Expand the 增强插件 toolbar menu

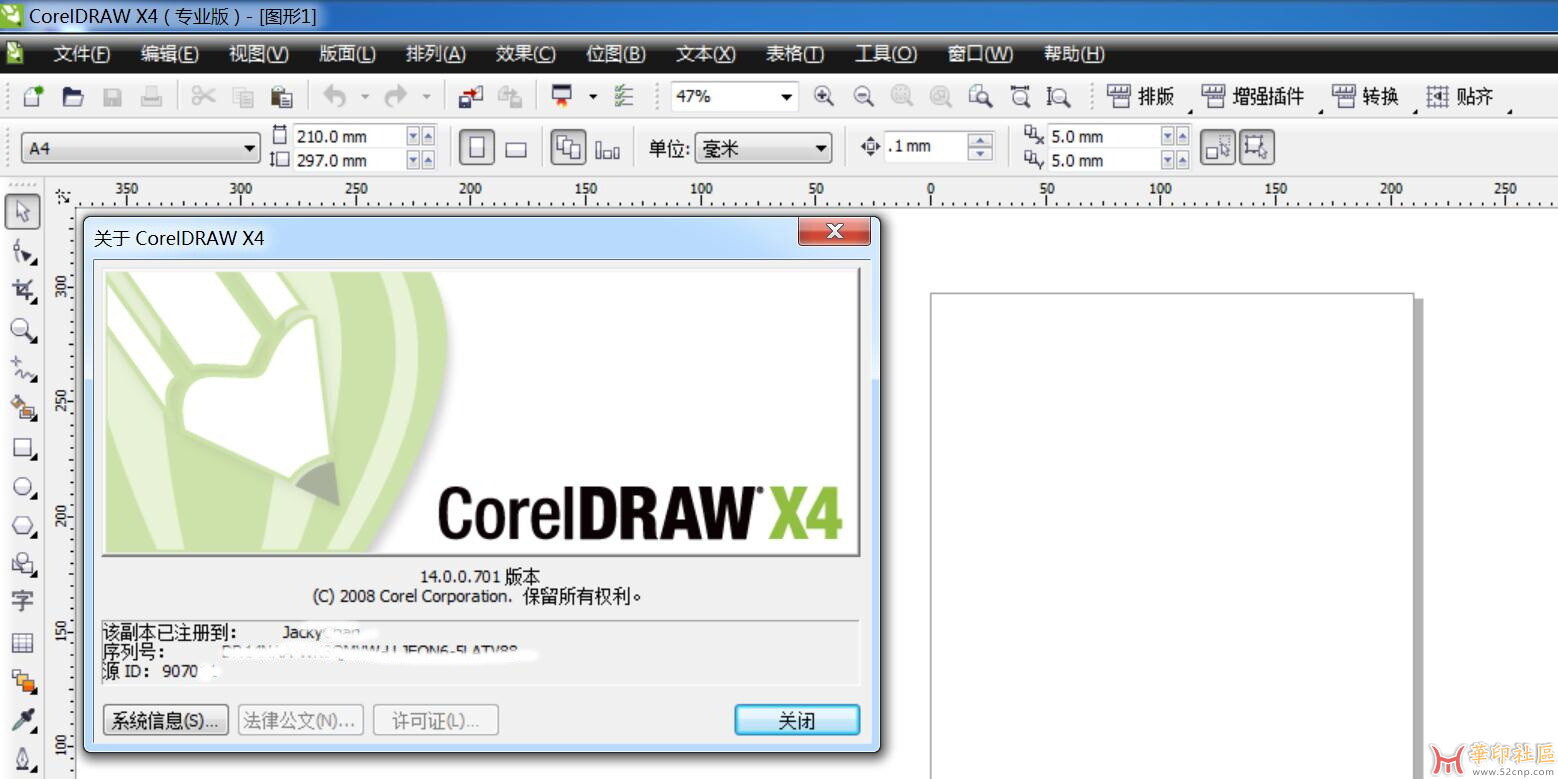click(1254, 96)
